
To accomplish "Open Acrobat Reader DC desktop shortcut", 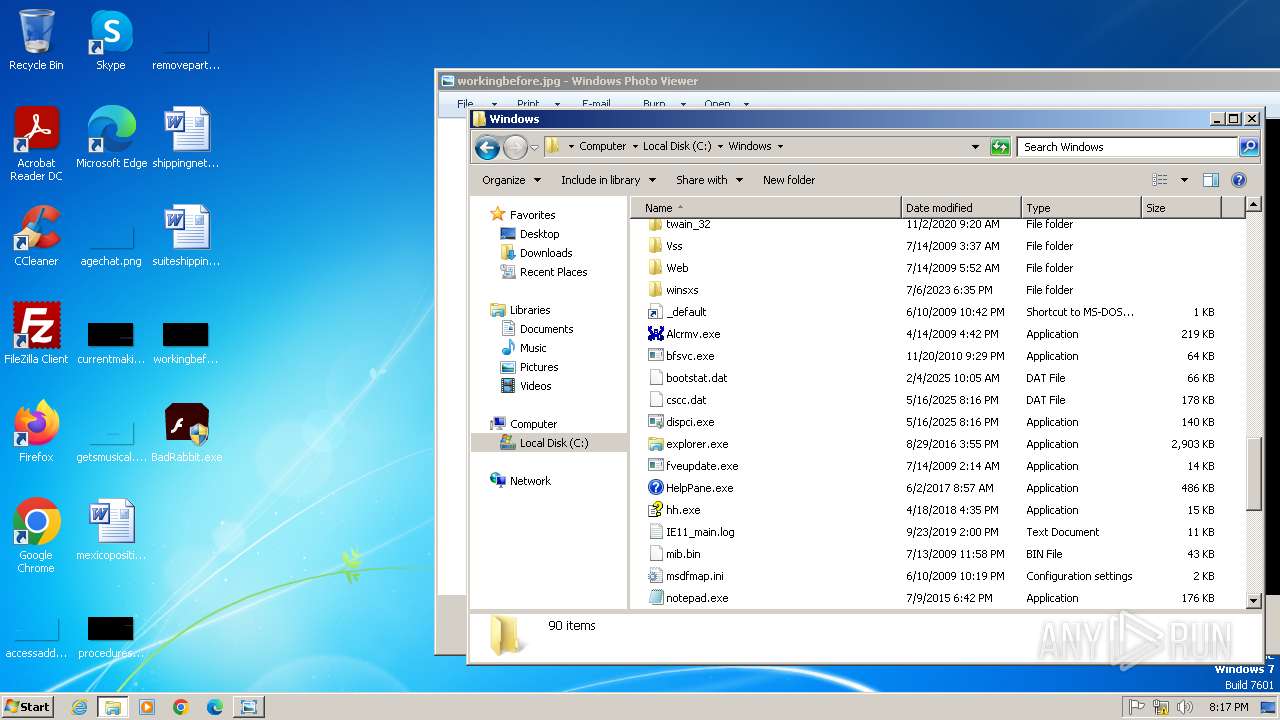I will [36, 144].
